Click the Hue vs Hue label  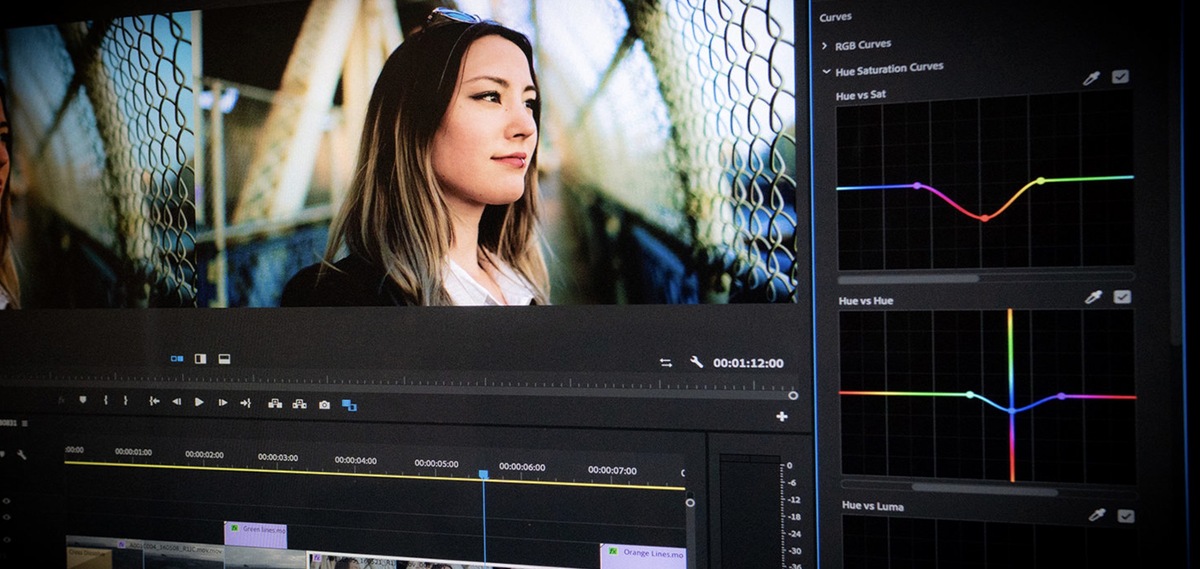pos(865,300)
